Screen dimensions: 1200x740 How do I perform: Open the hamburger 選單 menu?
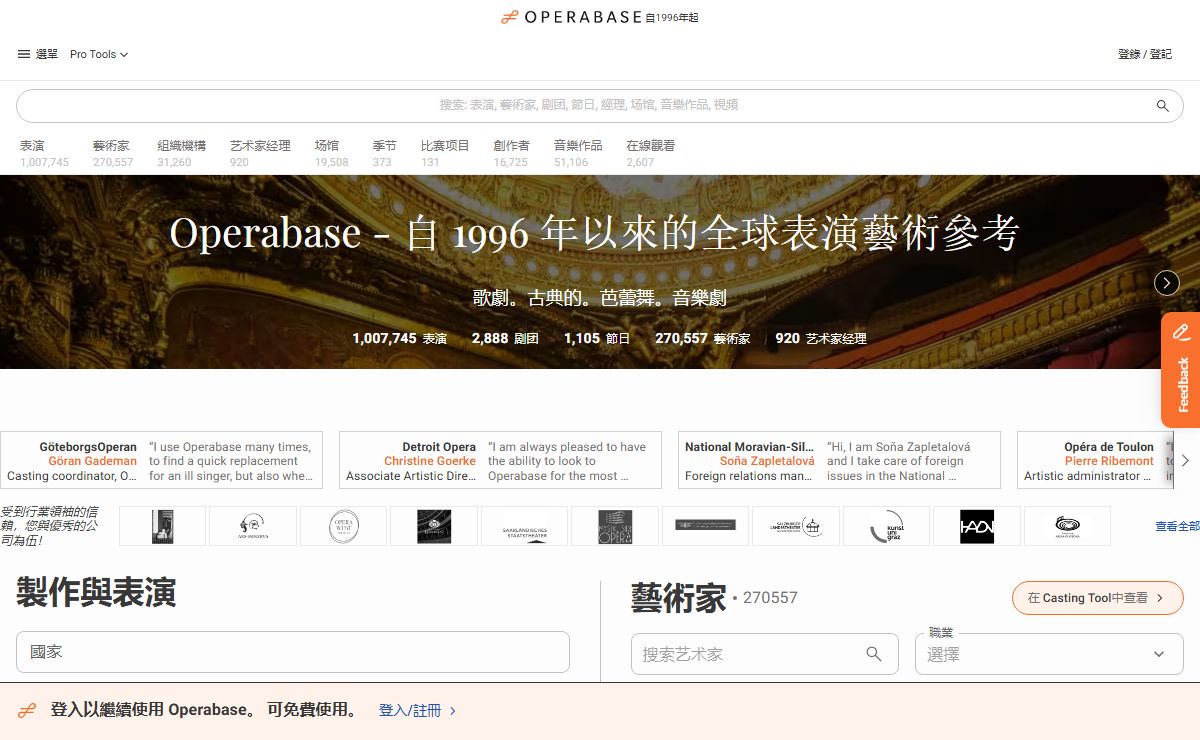point(38,54)
